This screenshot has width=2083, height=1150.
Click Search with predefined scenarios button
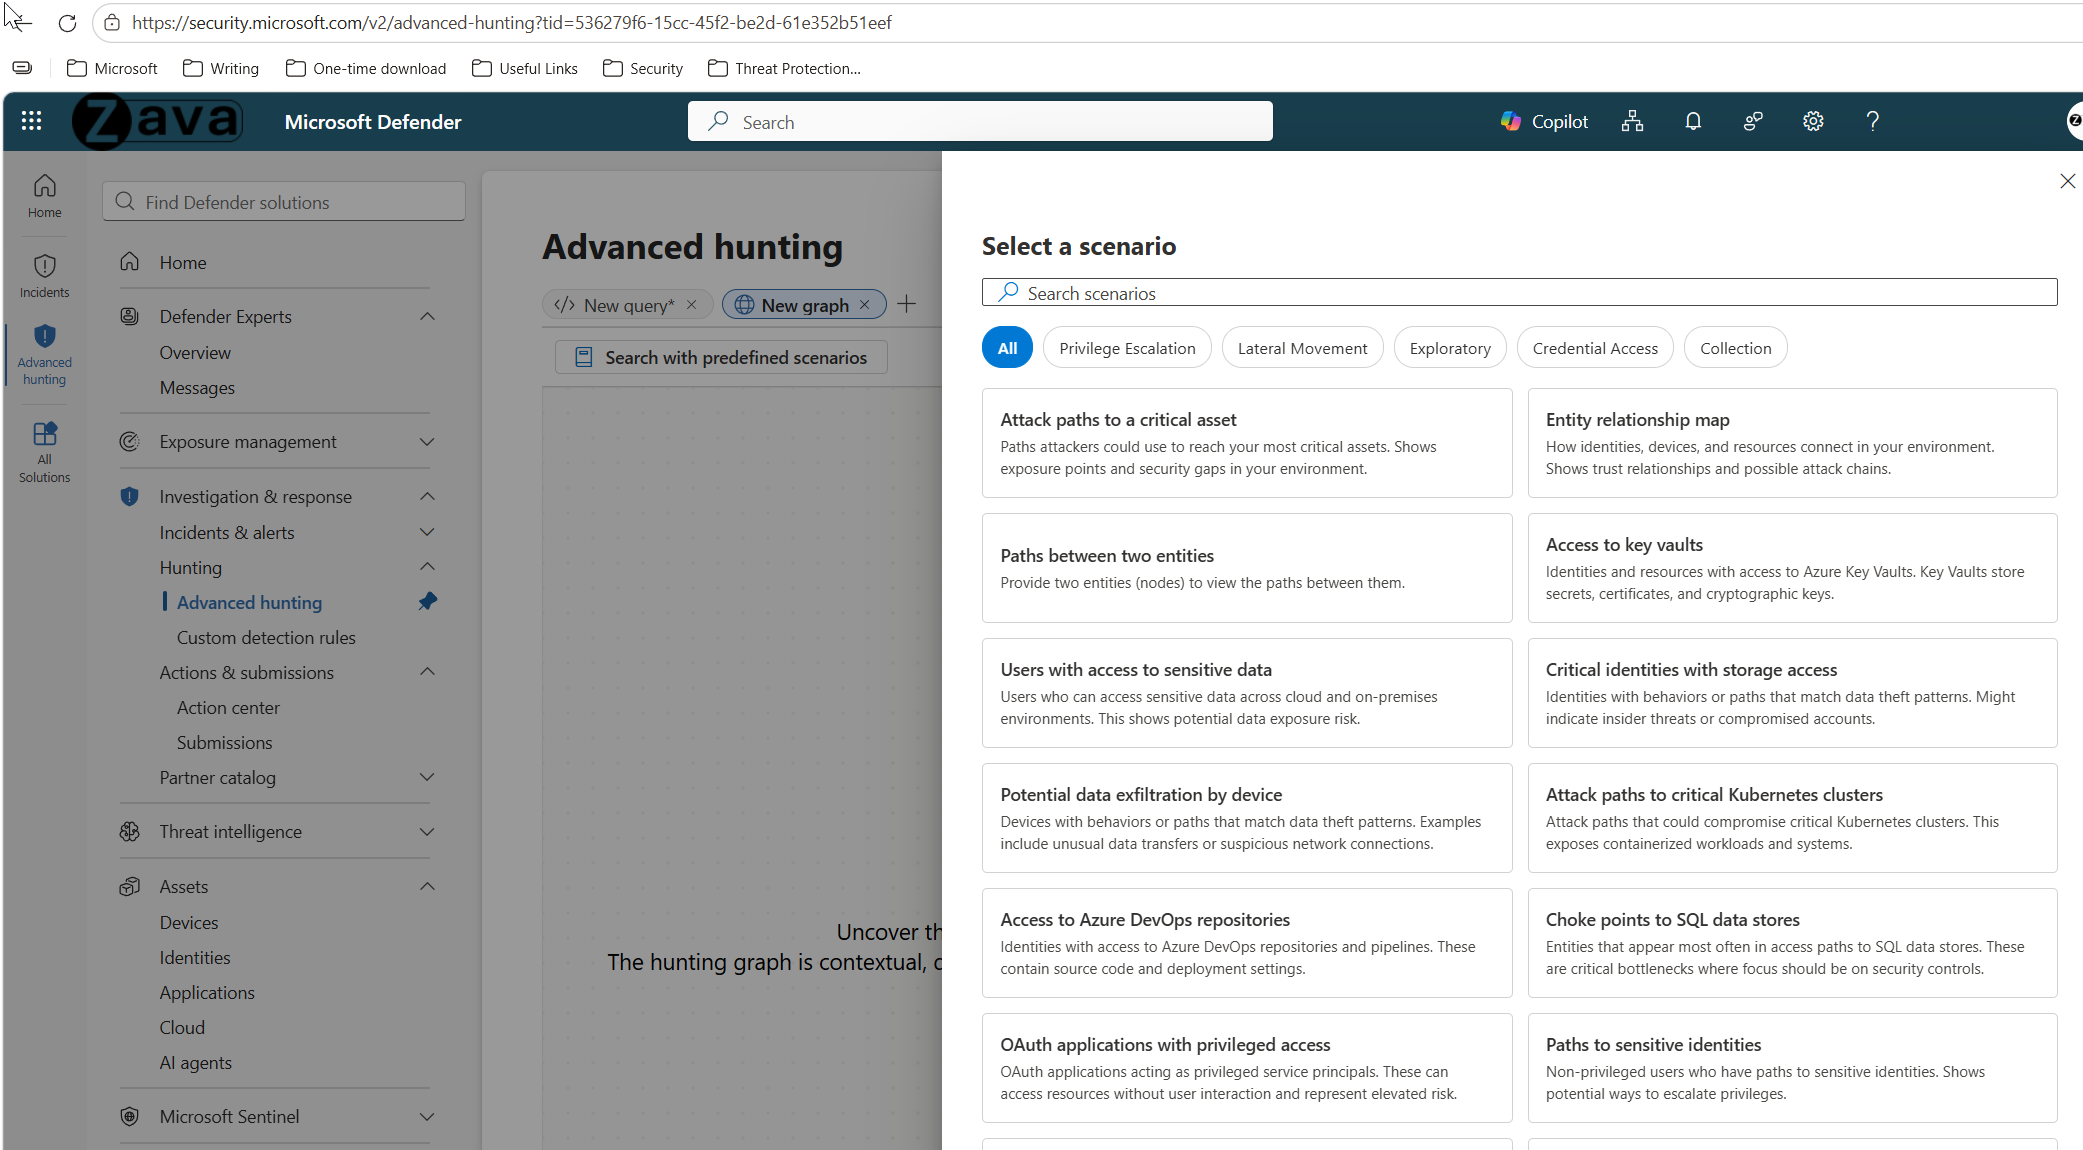(x=721, y=357)
